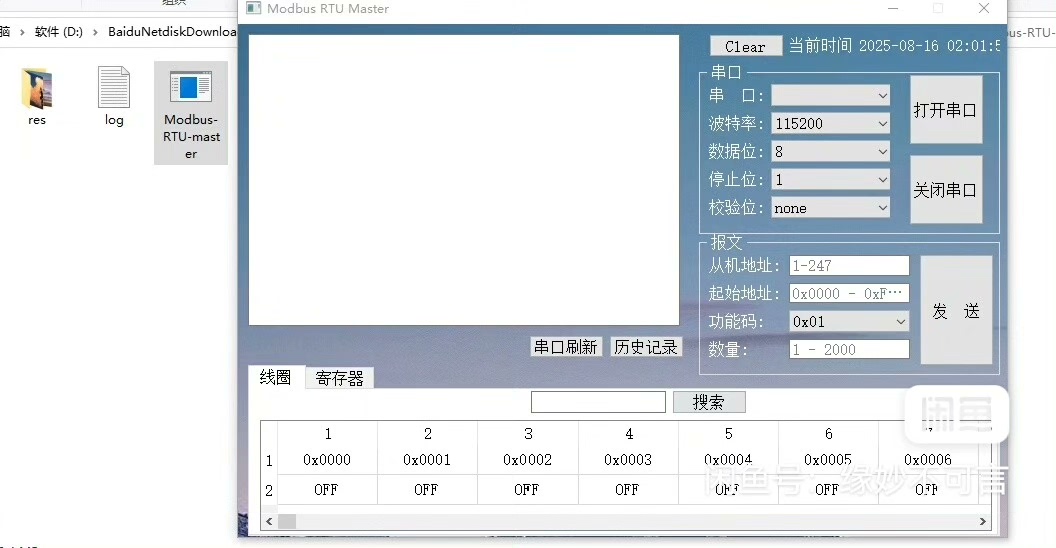Select coil address cell 0x0003
1056x548 pixels.
point(628,460)
